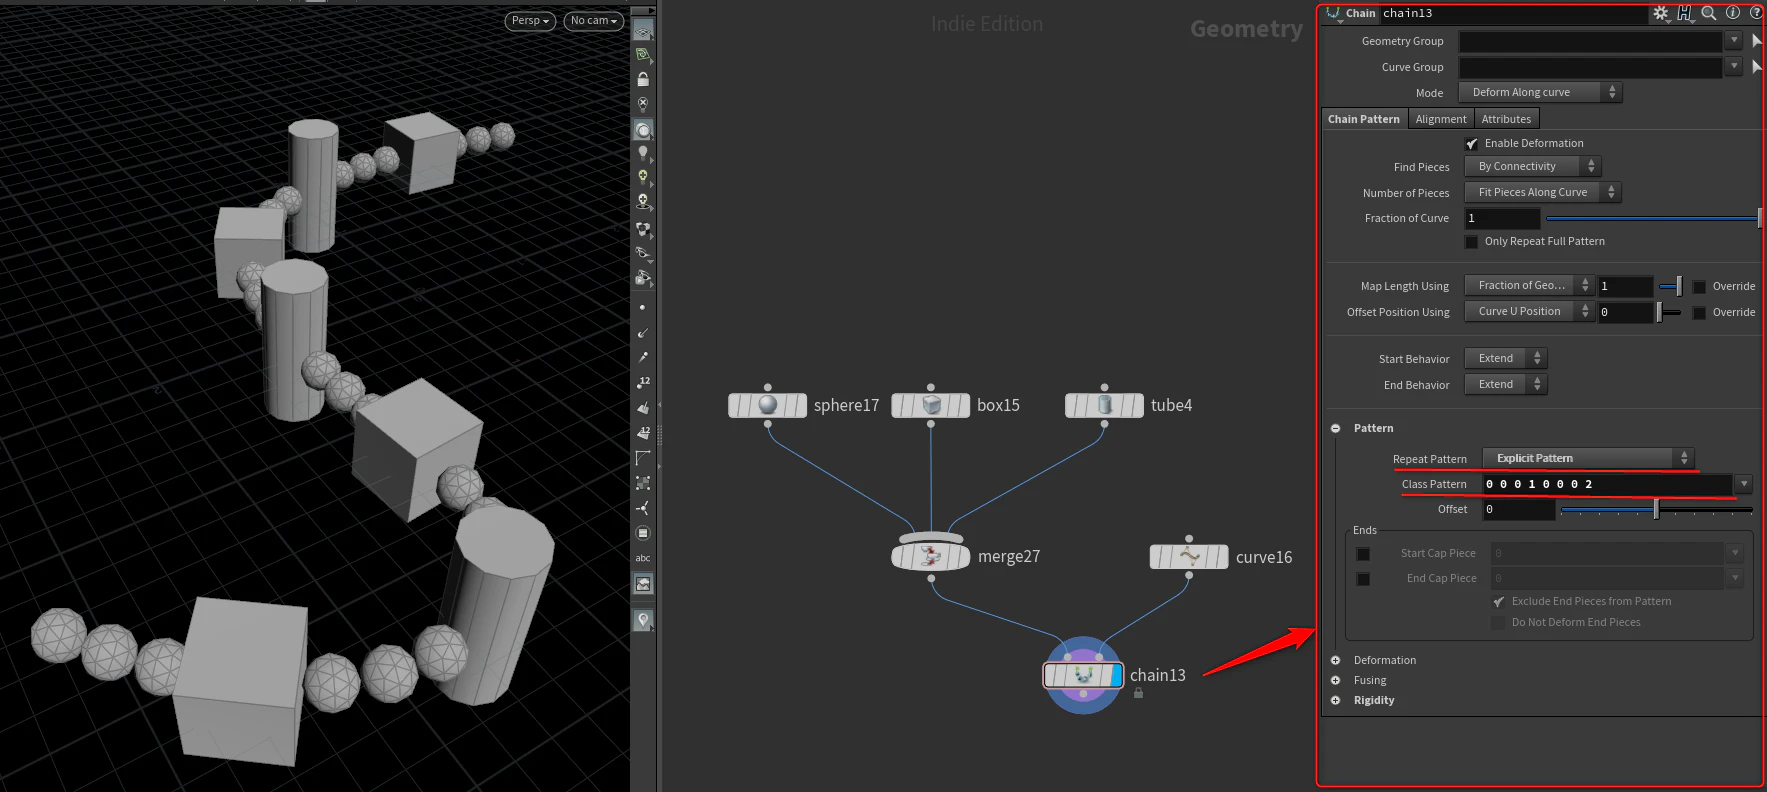
Task: Enable the Start Cap Piece checkbox
Action: click(1363, 554)
